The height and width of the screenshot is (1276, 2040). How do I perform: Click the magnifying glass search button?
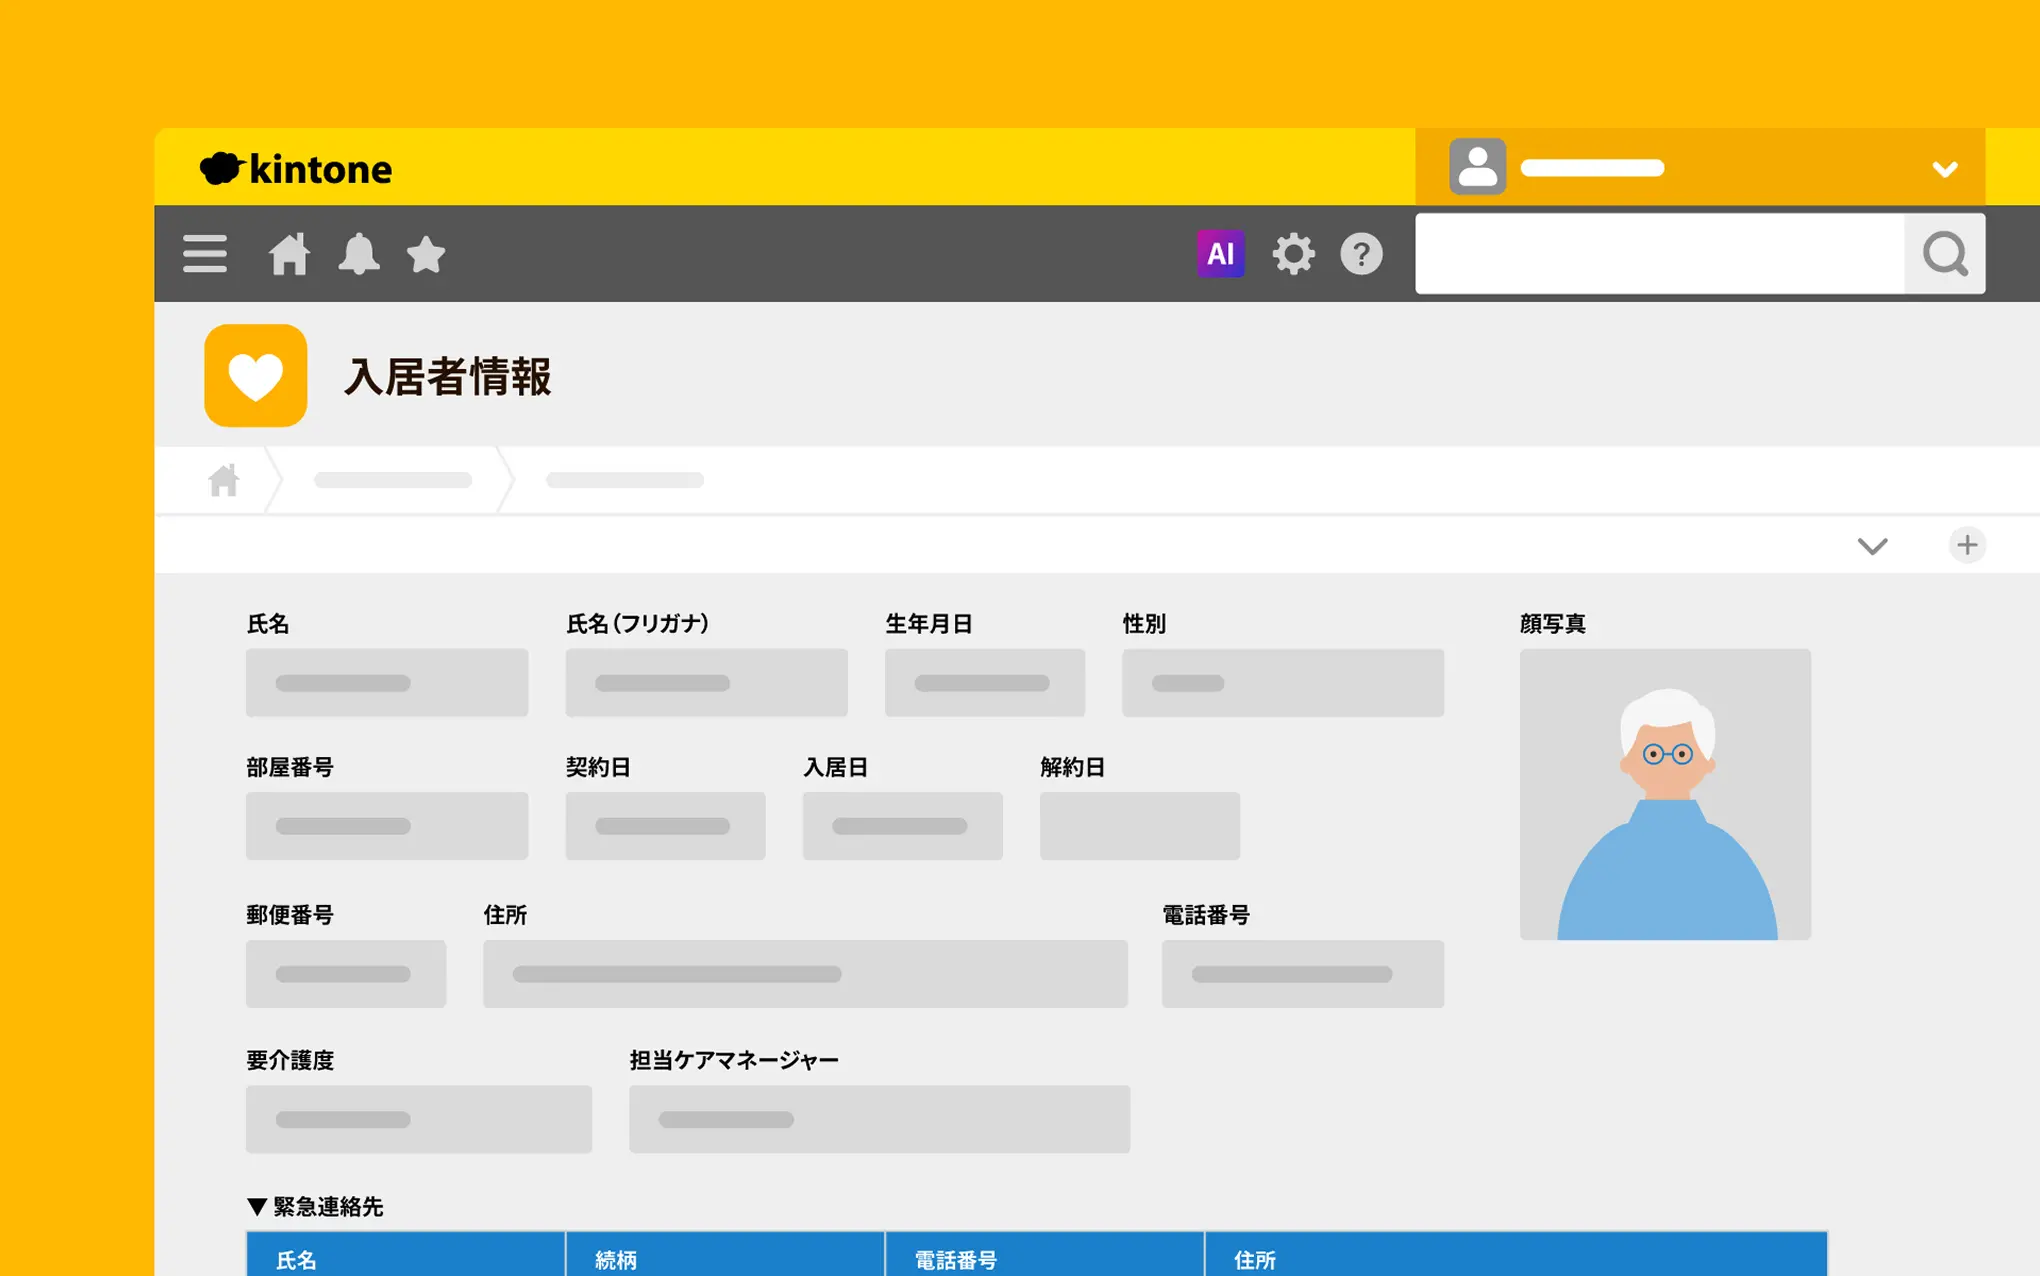(x=1944, y=254)
